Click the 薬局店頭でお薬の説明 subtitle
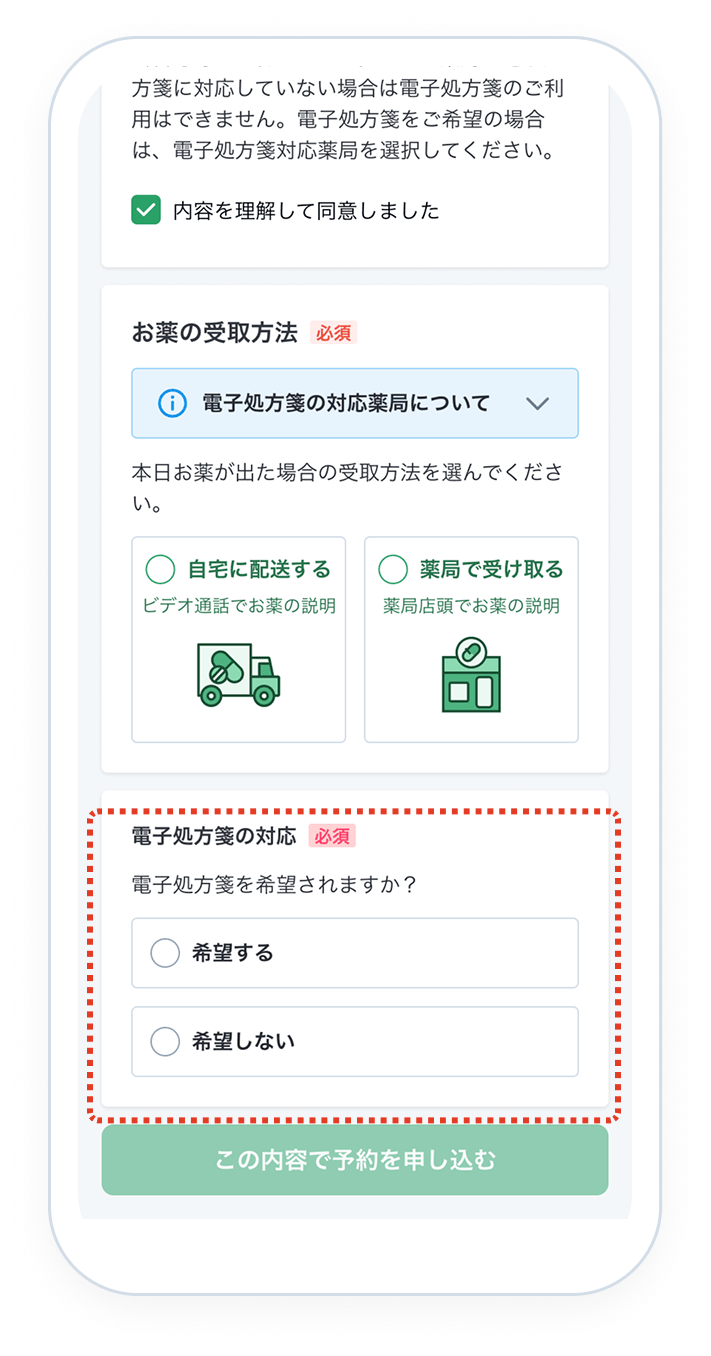Viewport: 711px width, 1356px height. click(x=472, y=606)
